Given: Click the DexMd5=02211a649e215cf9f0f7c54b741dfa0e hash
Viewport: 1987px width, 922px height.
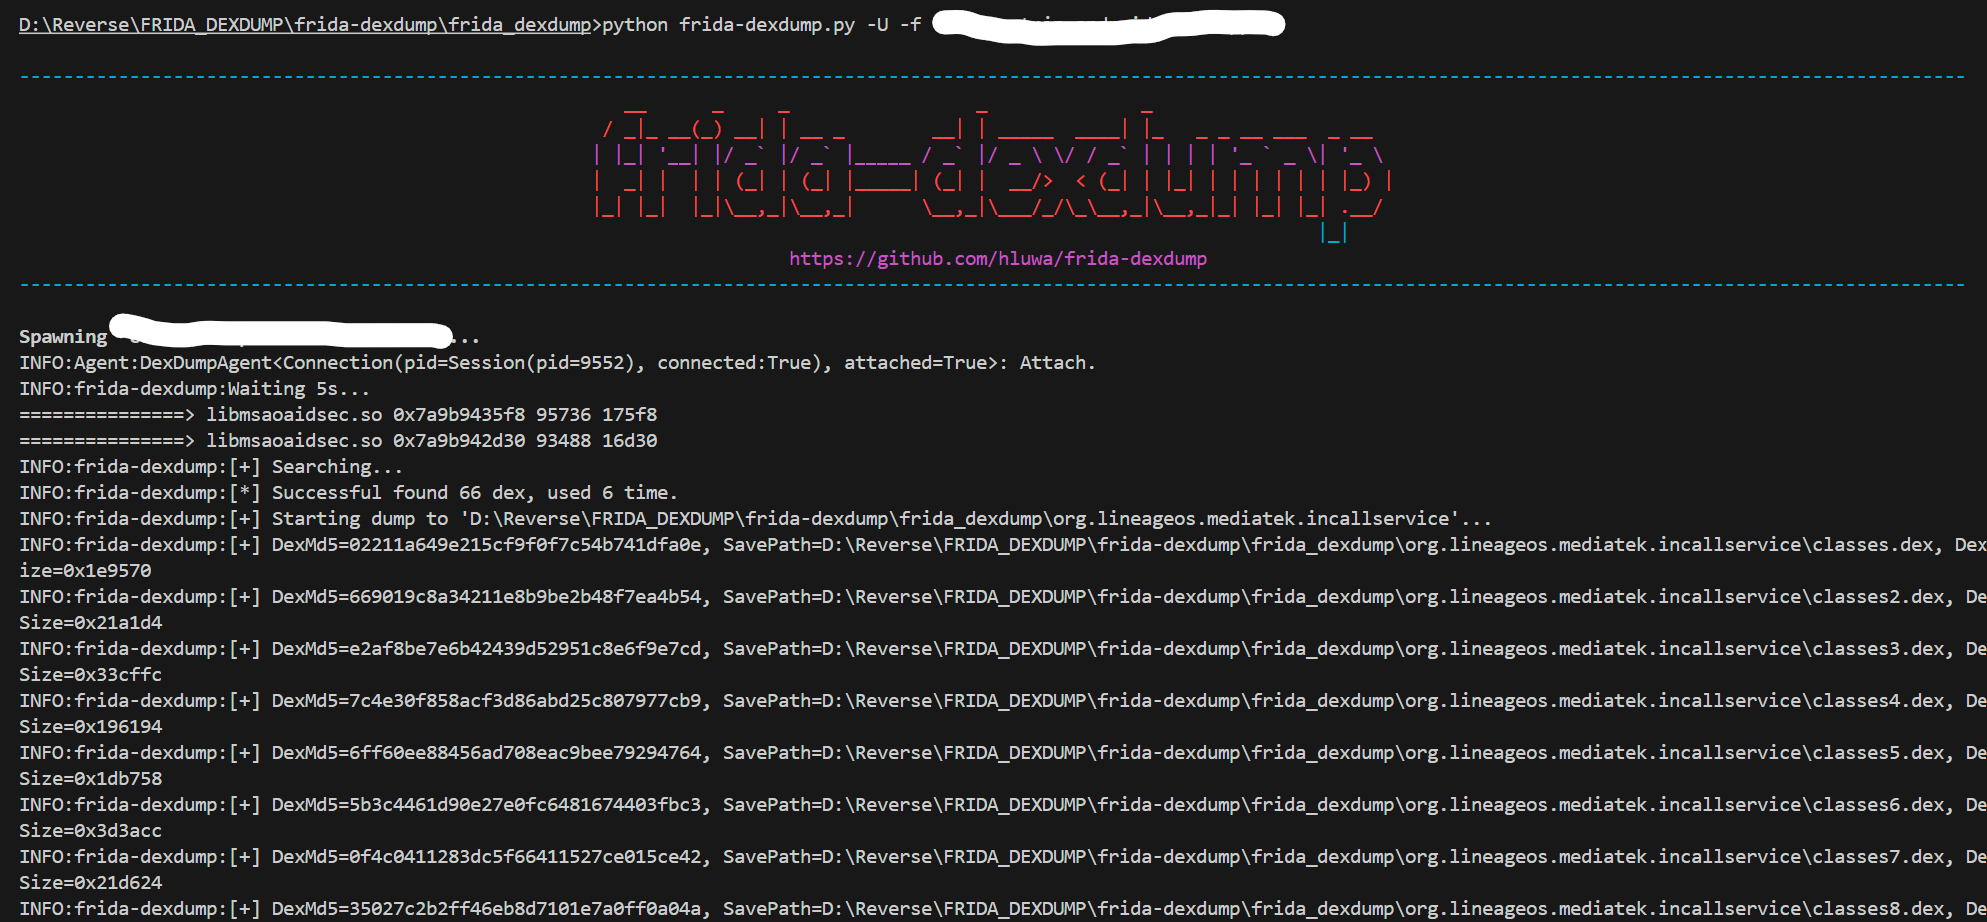Looking at the screenshot, I should [x=487, y=545].
